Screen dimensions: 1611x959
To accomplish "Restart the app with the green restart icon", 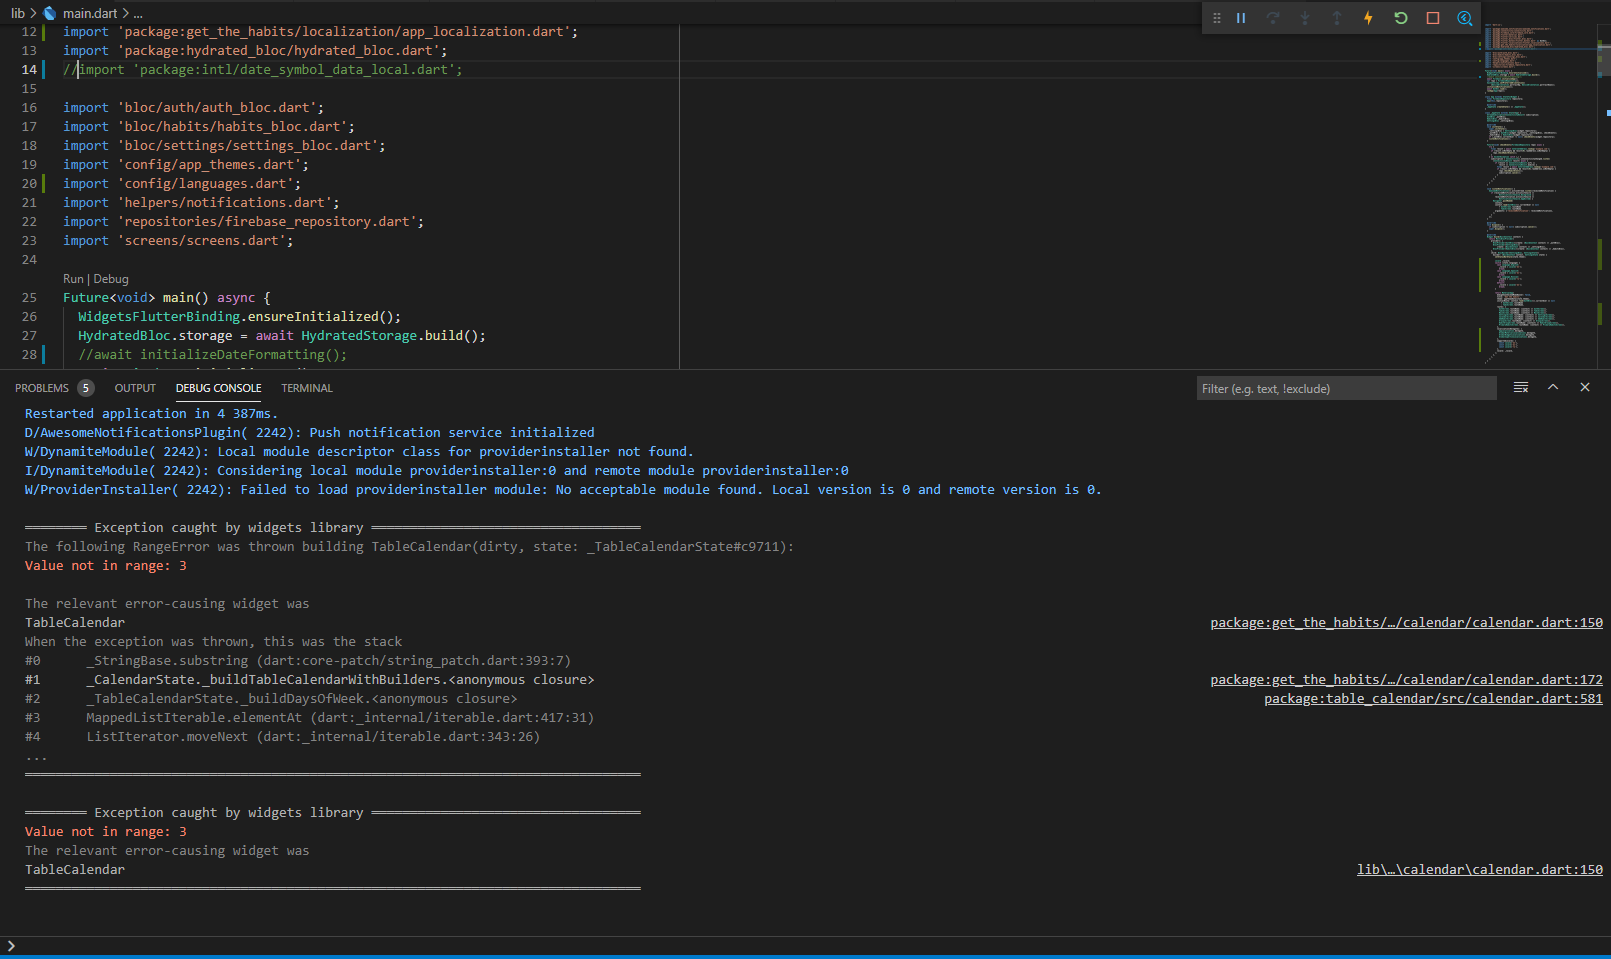I will click(x=1401, y=17).
